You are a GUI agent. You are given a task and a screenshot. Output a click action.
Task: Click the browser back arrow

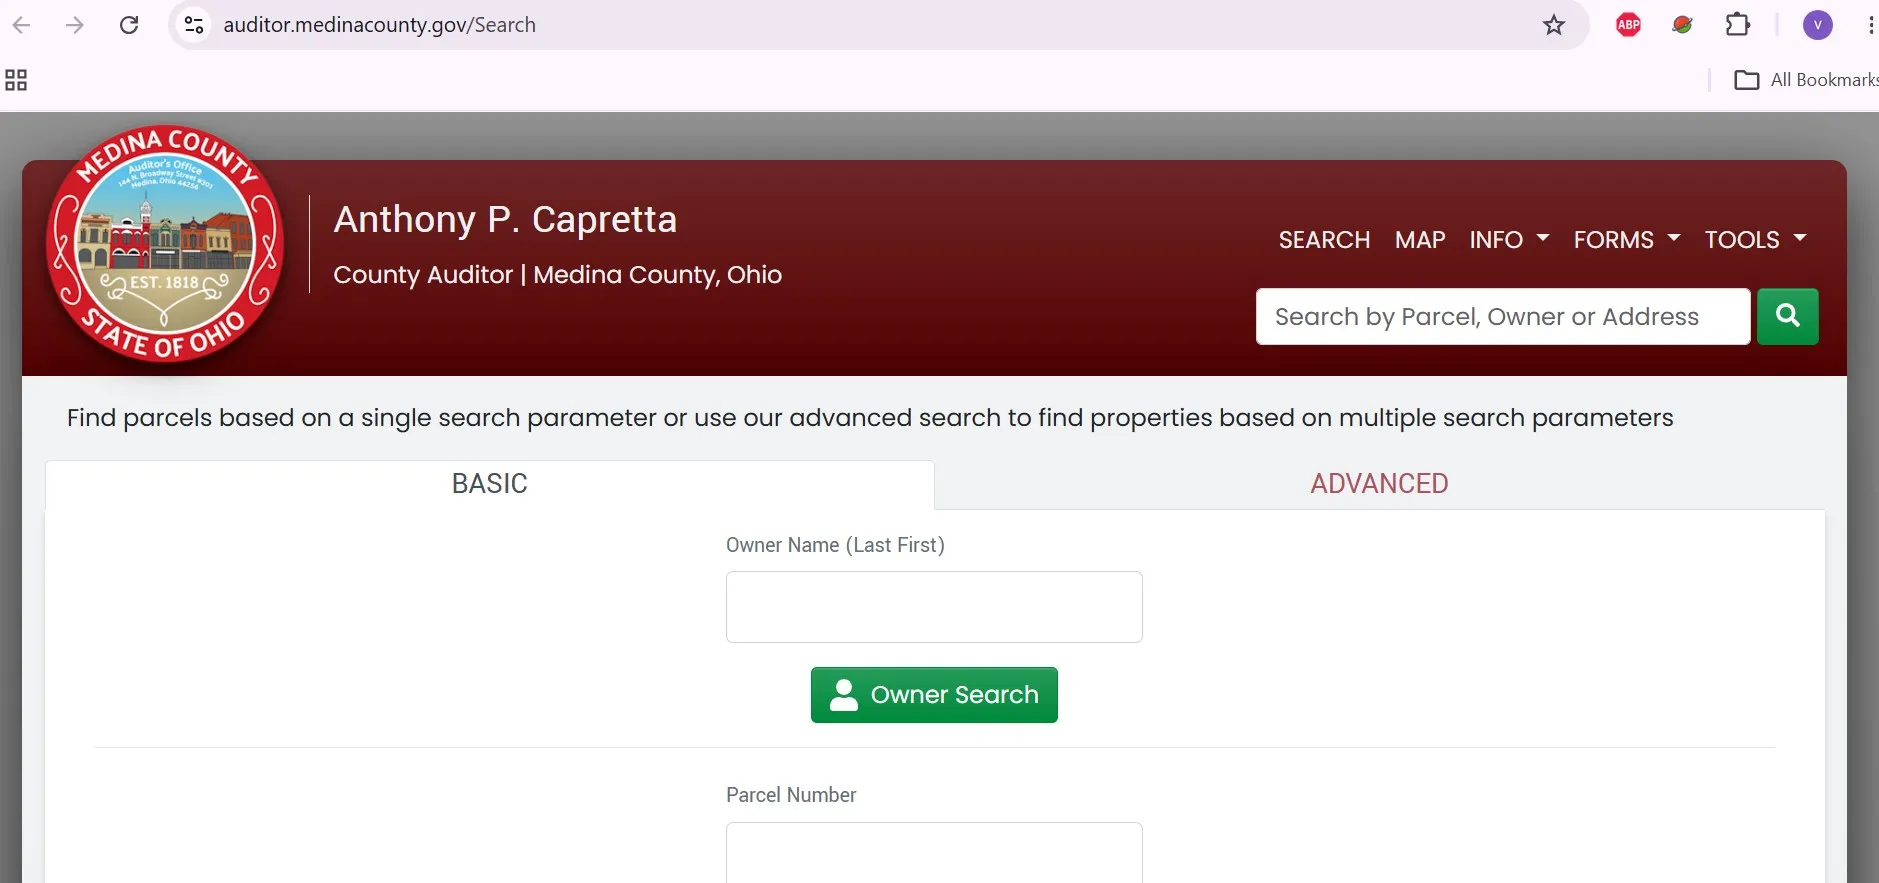[x=21, y=25]
